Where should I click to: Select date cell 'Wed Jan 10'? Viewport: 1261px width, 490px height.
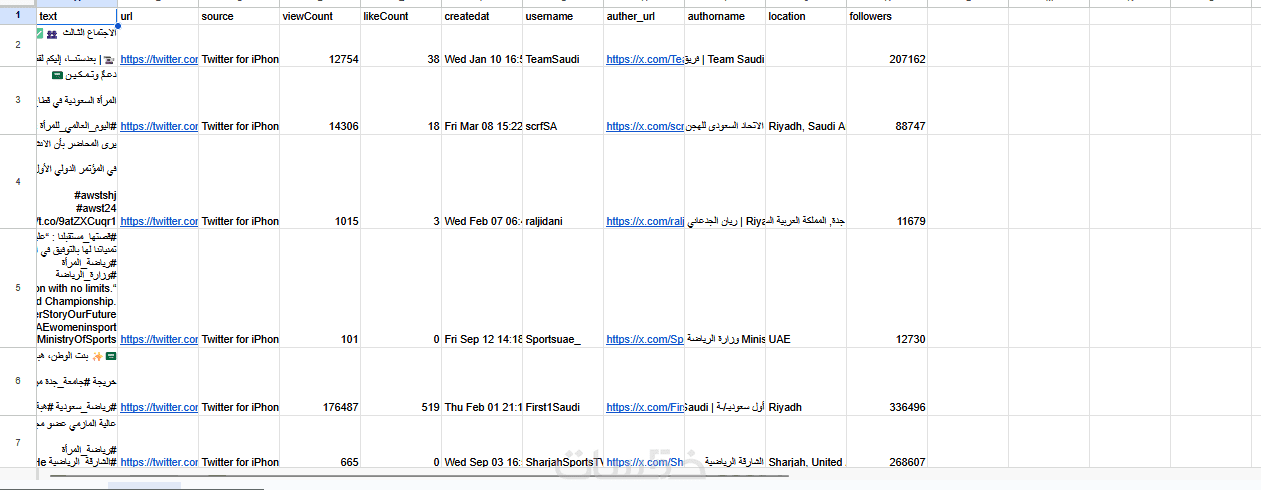click(481, 59)
